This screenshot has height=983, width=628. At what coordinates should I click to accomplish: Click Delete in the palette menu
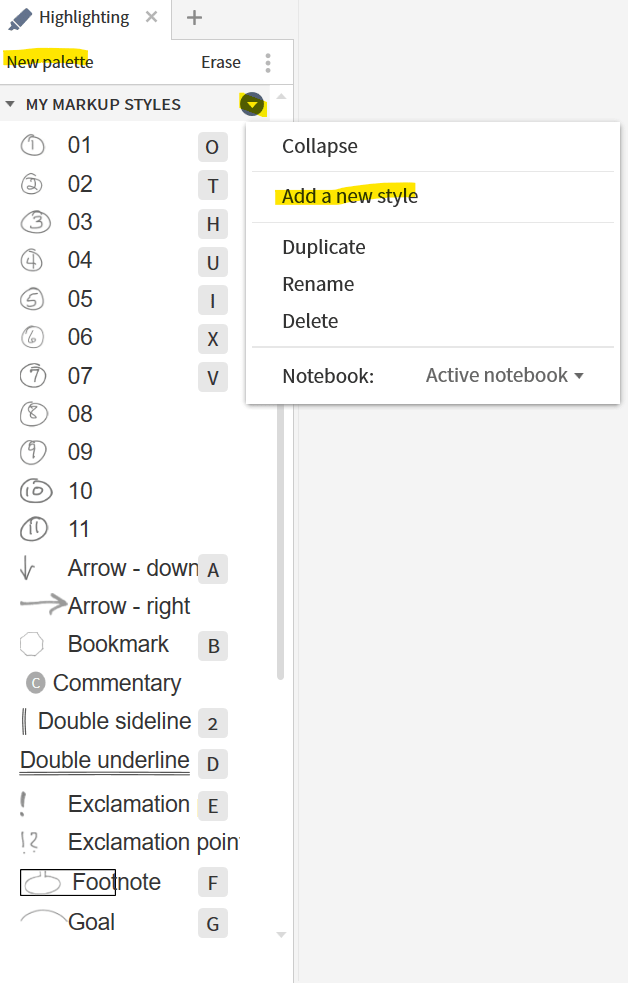310,321
